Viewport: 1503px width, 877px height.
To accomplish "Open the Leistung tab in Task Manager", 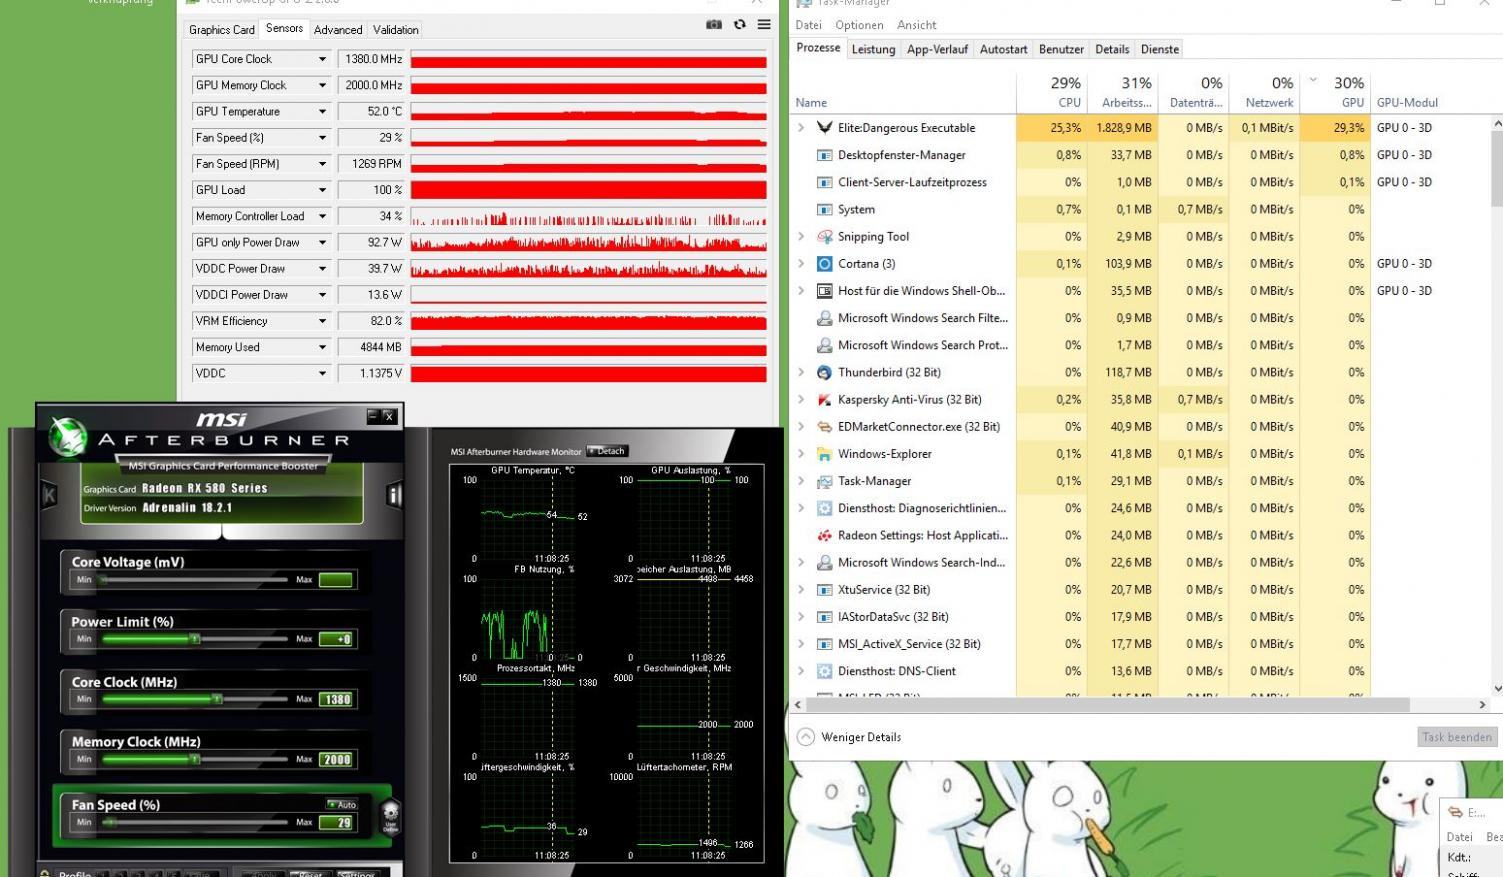I will (x=873, y=49).
